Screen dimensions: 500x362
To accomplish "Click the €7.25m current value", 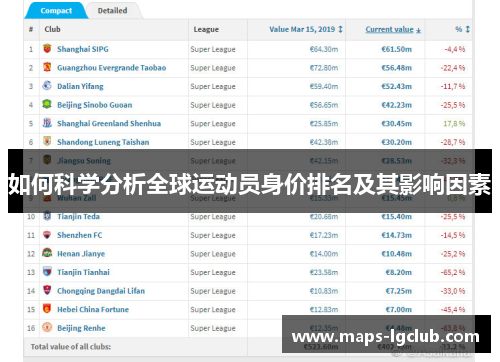I will 399,291.
